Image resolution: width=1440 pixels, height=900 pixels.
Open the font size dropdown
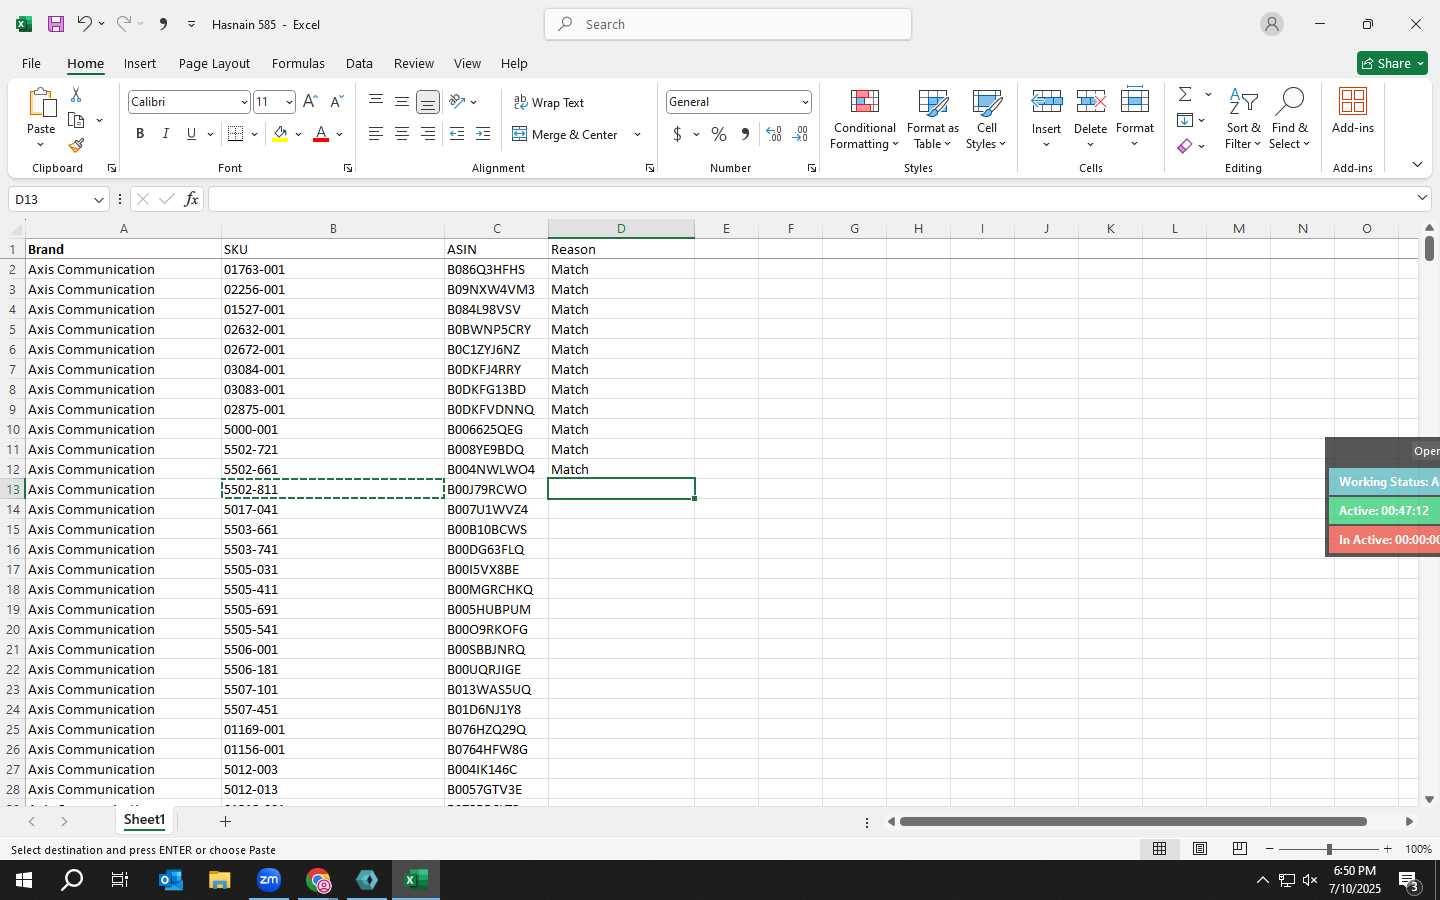point(289,102)
